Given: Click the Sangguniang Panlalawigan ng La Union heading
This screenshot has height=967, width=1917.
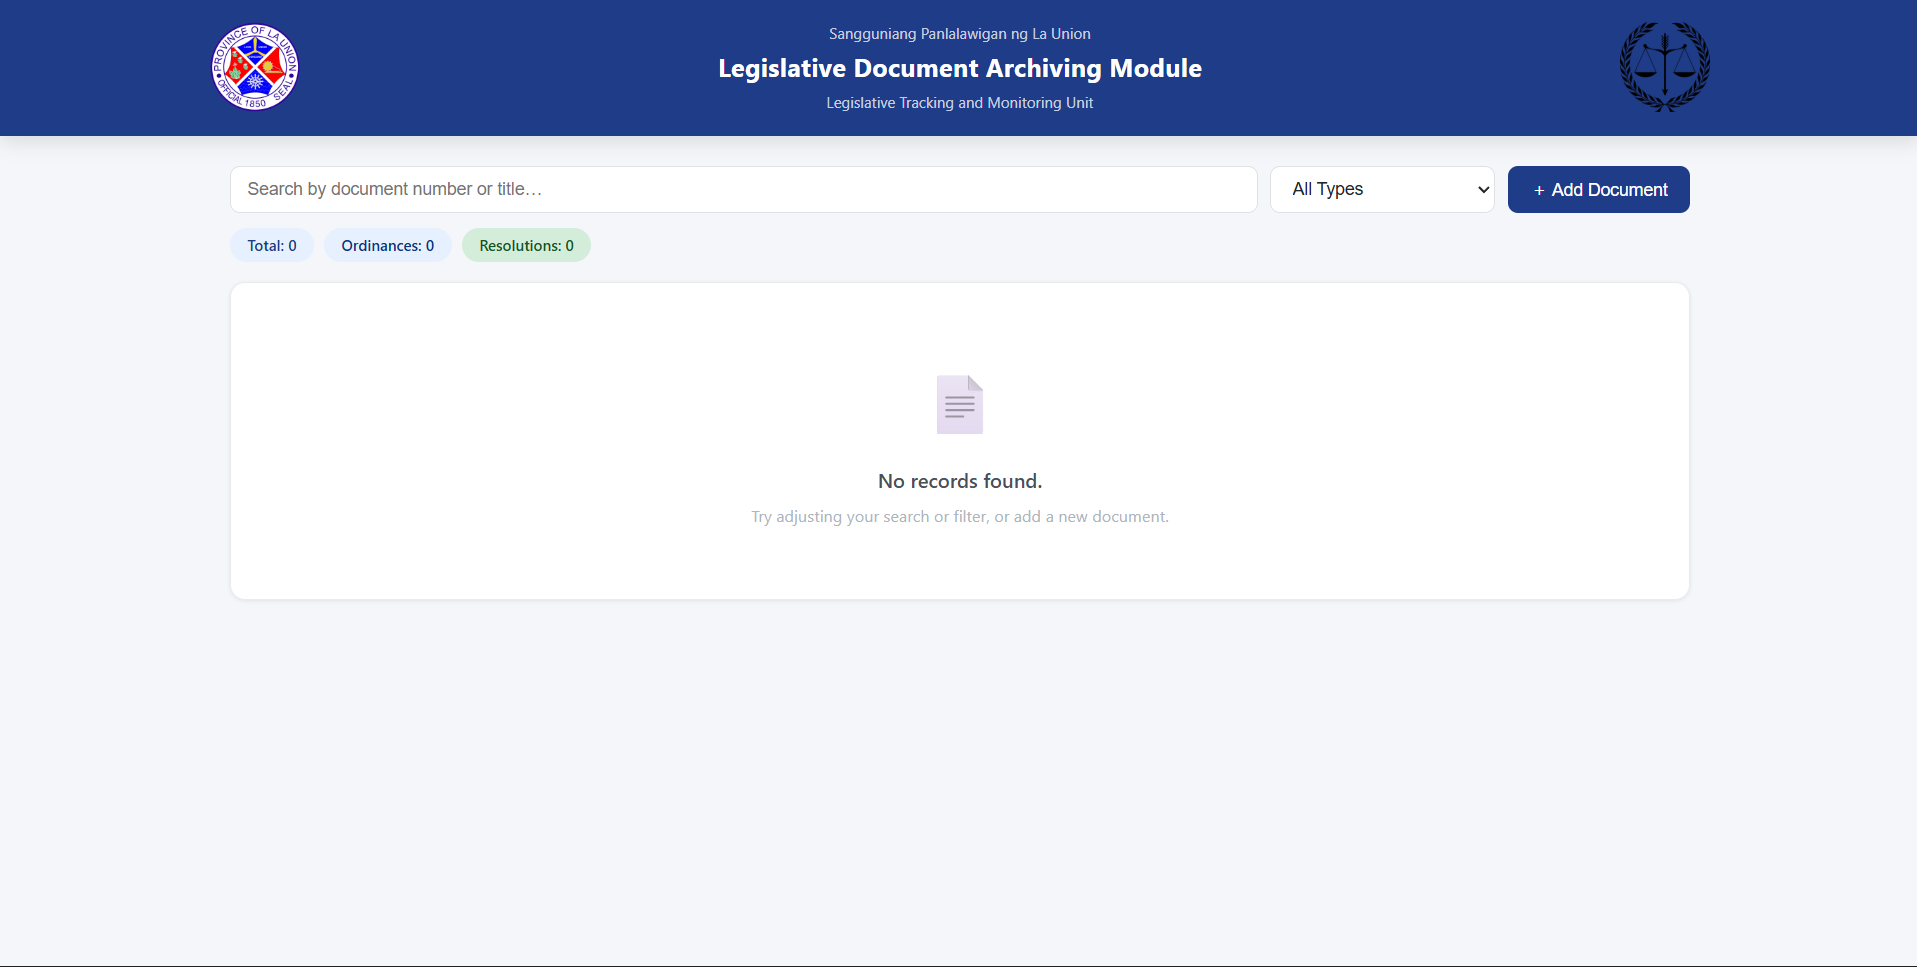Looking at the screenshot, I should 960,34.
